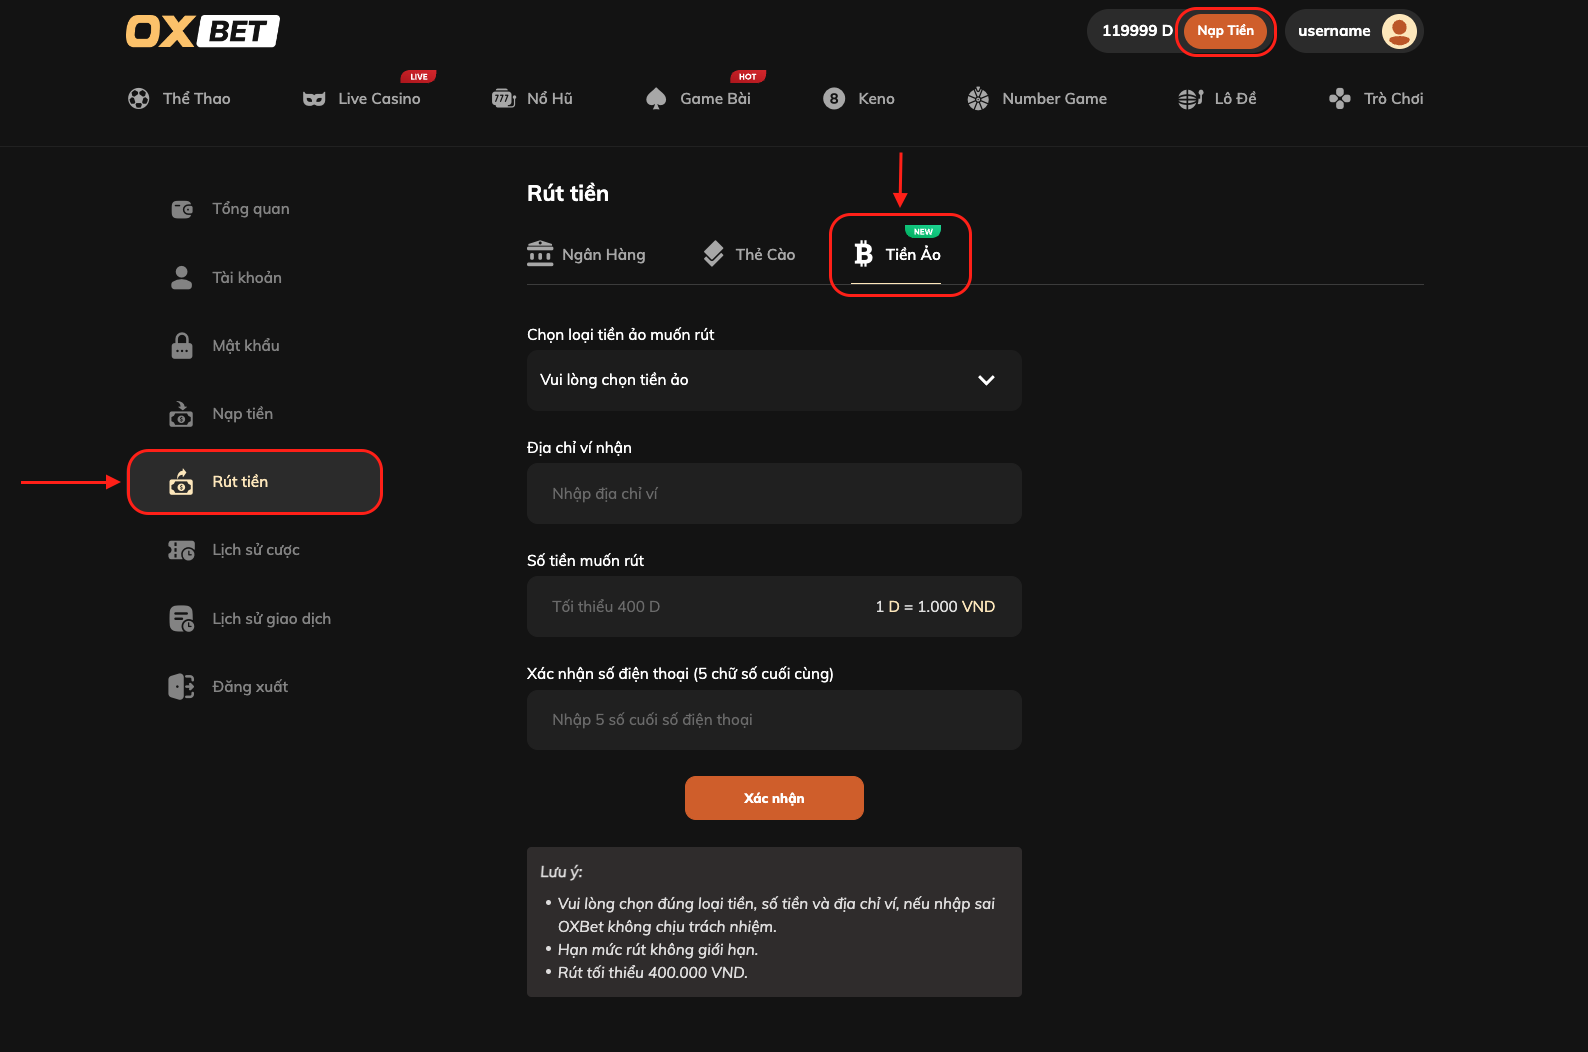This screenshot has height=1052, width=1588.
Task: Open the Live Casino menu
Action: (x=362, y=98)
